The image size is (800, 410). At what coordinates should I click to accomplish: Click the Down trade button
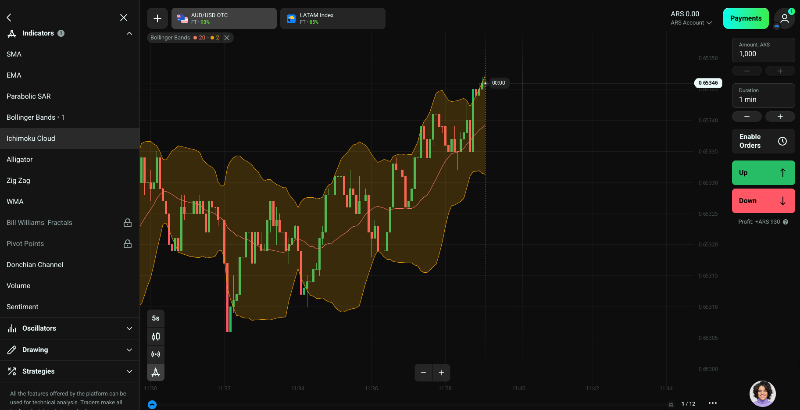click(x=763, y=201)
